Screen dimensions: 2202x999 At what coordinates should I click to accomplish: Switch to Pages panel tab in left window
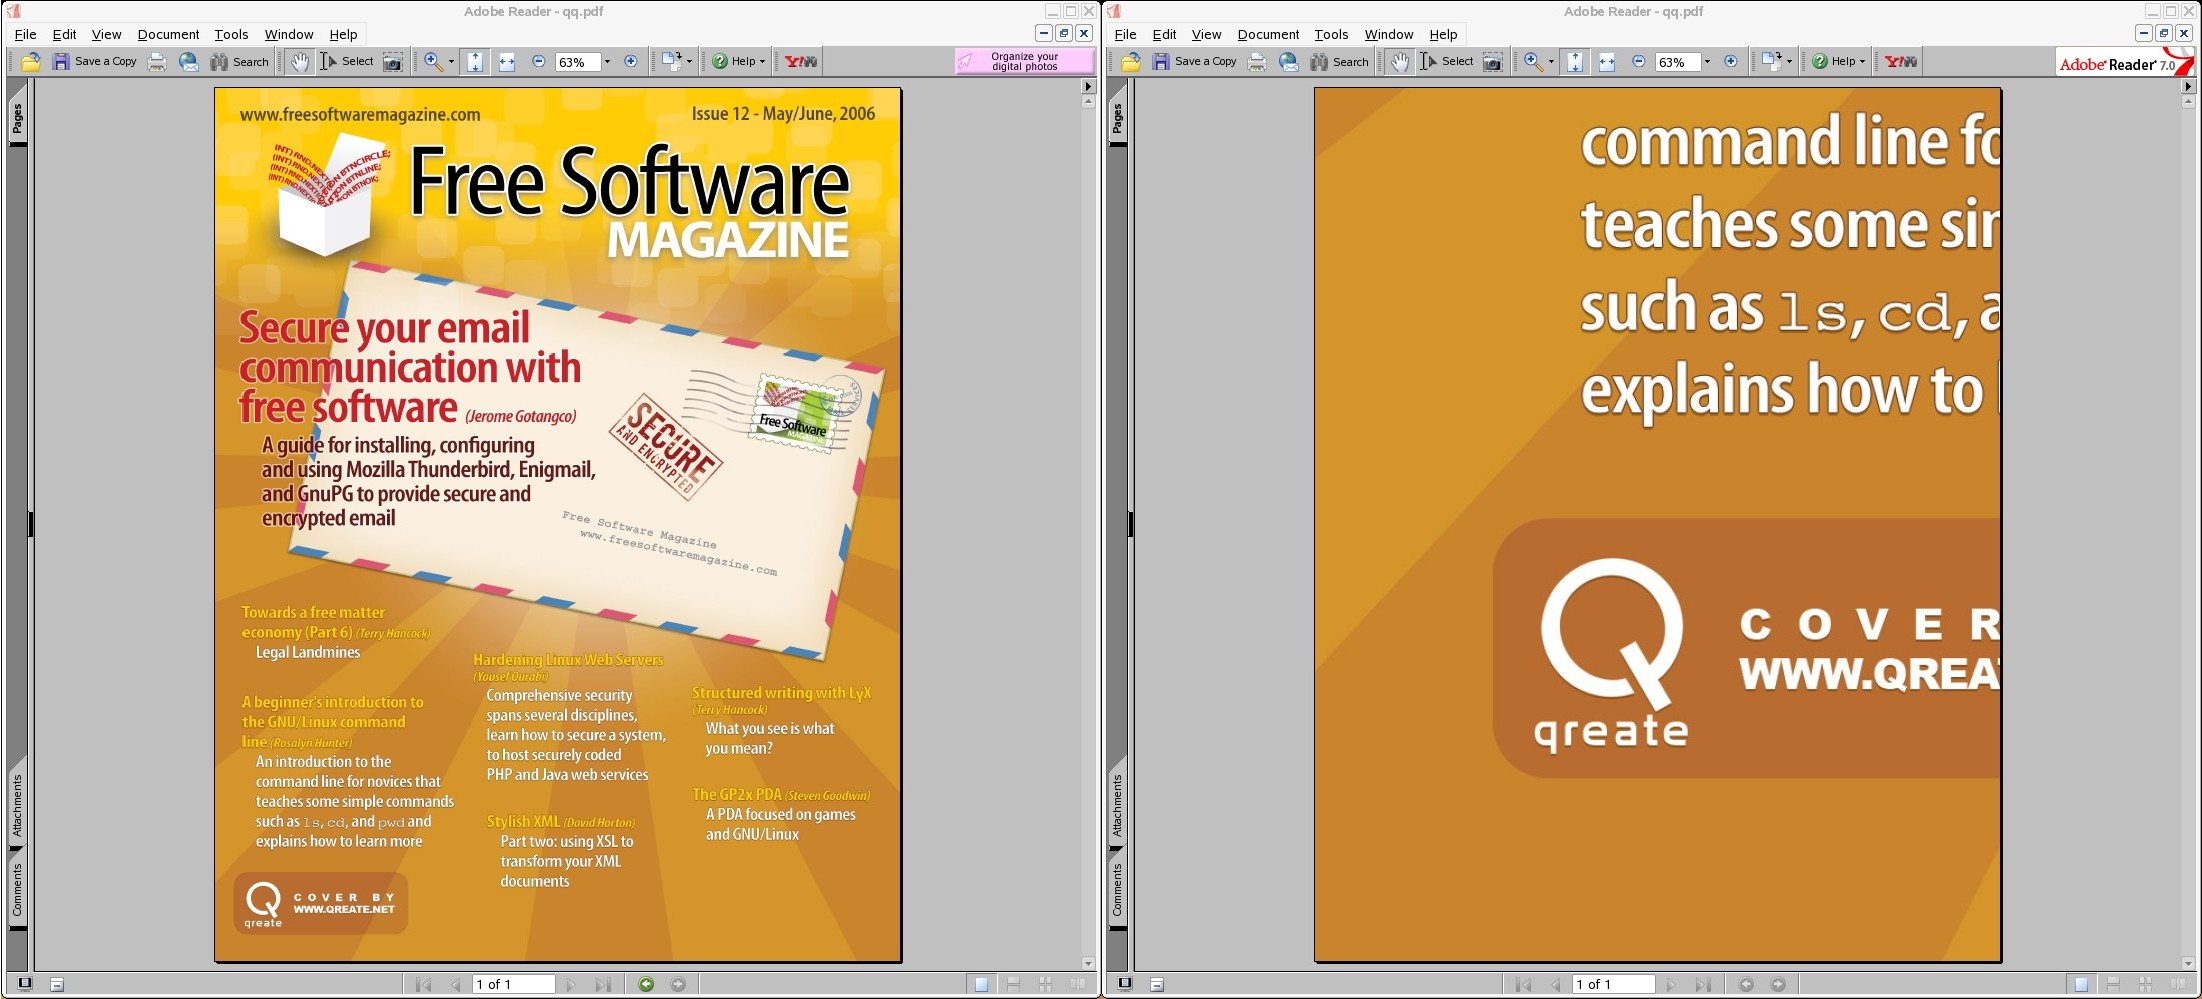[17, 119]
